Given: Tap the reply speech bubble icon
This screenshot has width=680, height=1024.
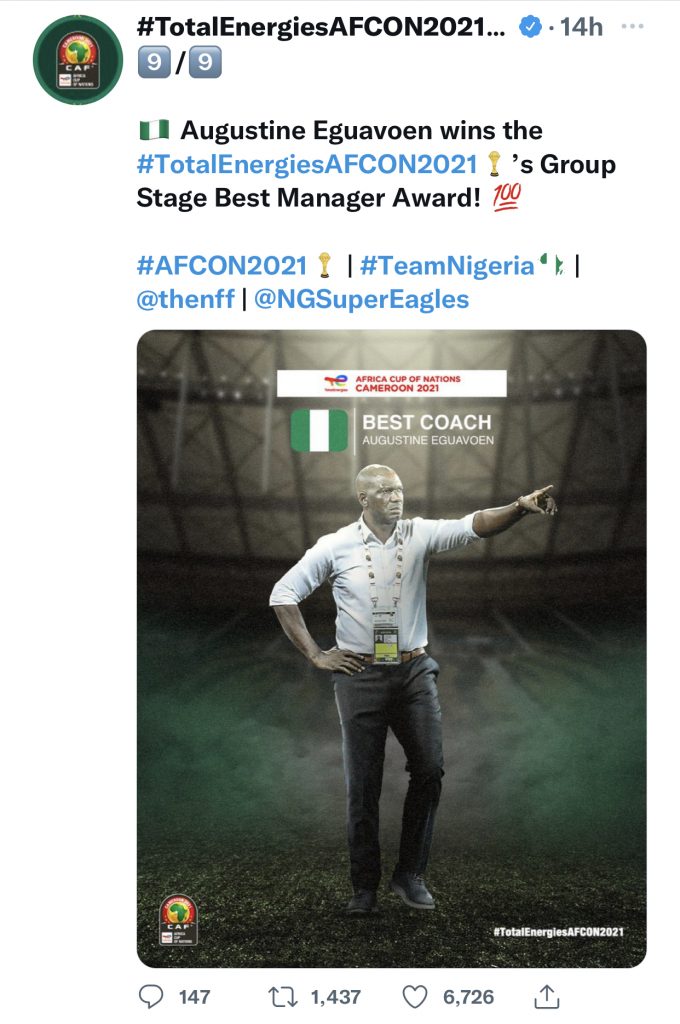Looking at the screenshot, I should (x=150, y=996).
